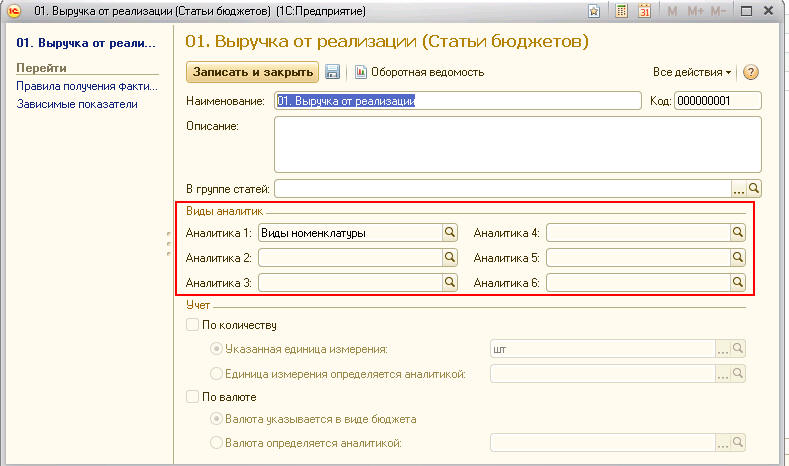Screen dimensions: 789x466
Task: Select 01. Выручка от реали... navigation item
Action: [x=86, y=43]
